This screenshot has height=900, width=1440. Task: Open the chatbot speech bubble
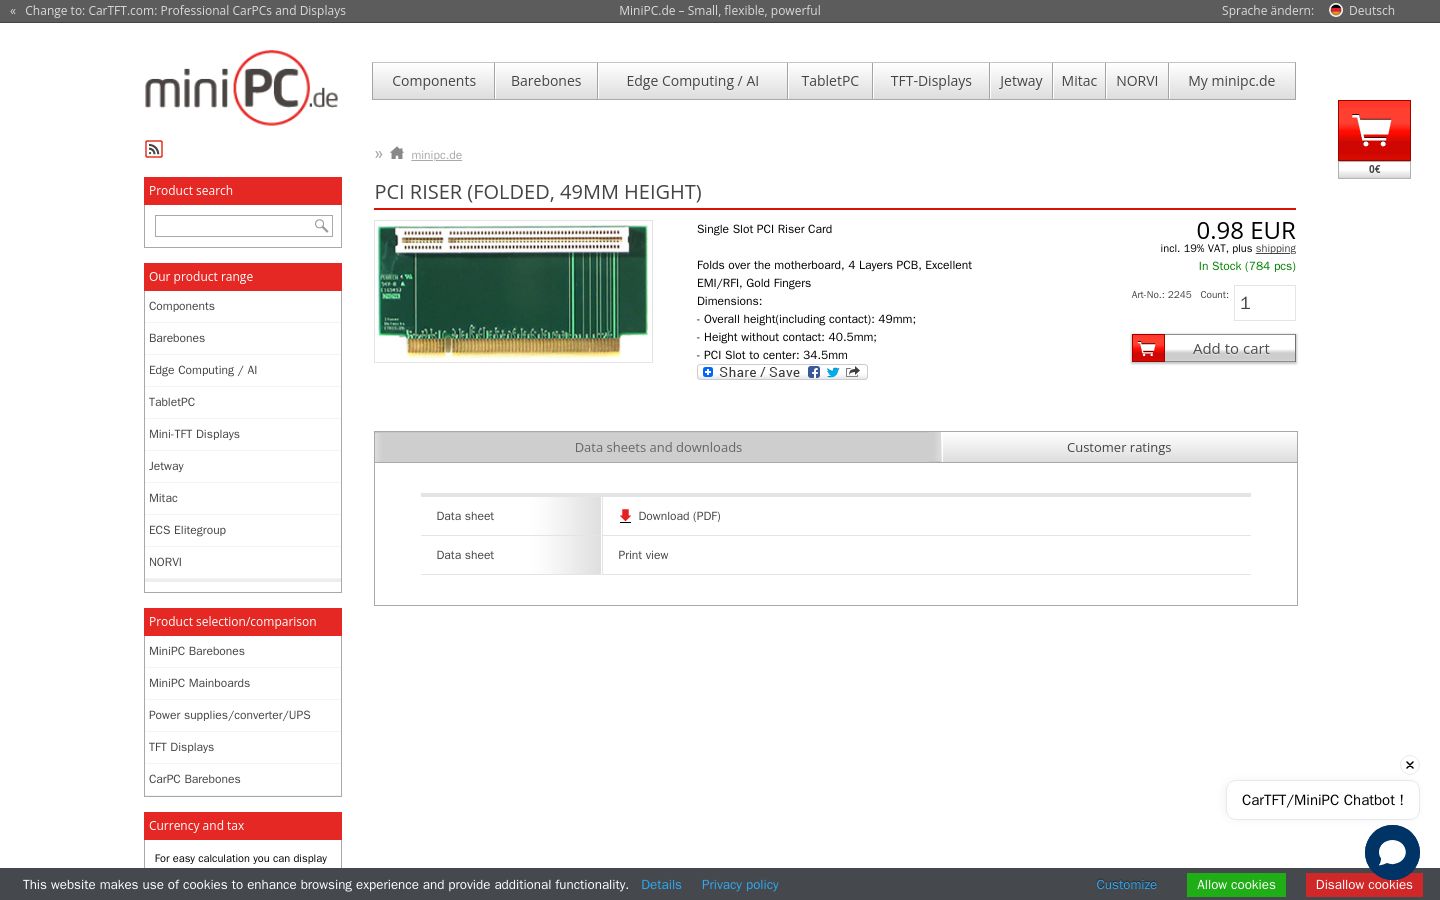click(x=1392, y=852)
